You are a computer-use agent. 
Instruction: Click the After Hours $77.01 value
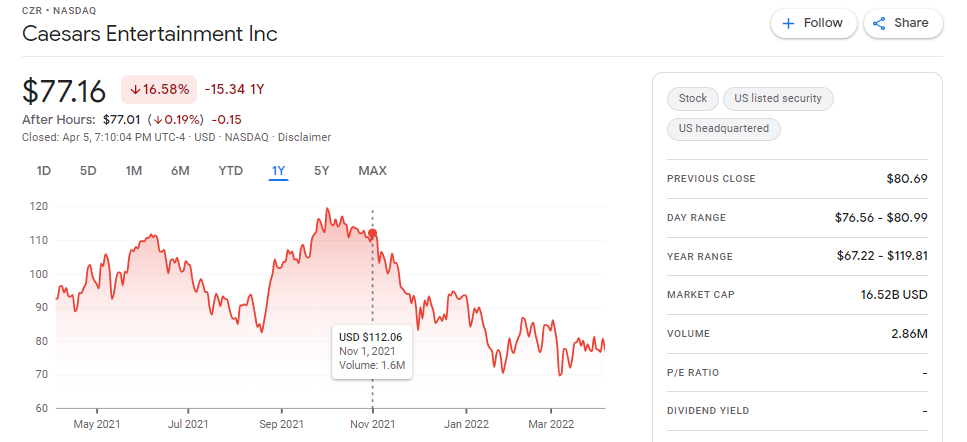[122, 120]
